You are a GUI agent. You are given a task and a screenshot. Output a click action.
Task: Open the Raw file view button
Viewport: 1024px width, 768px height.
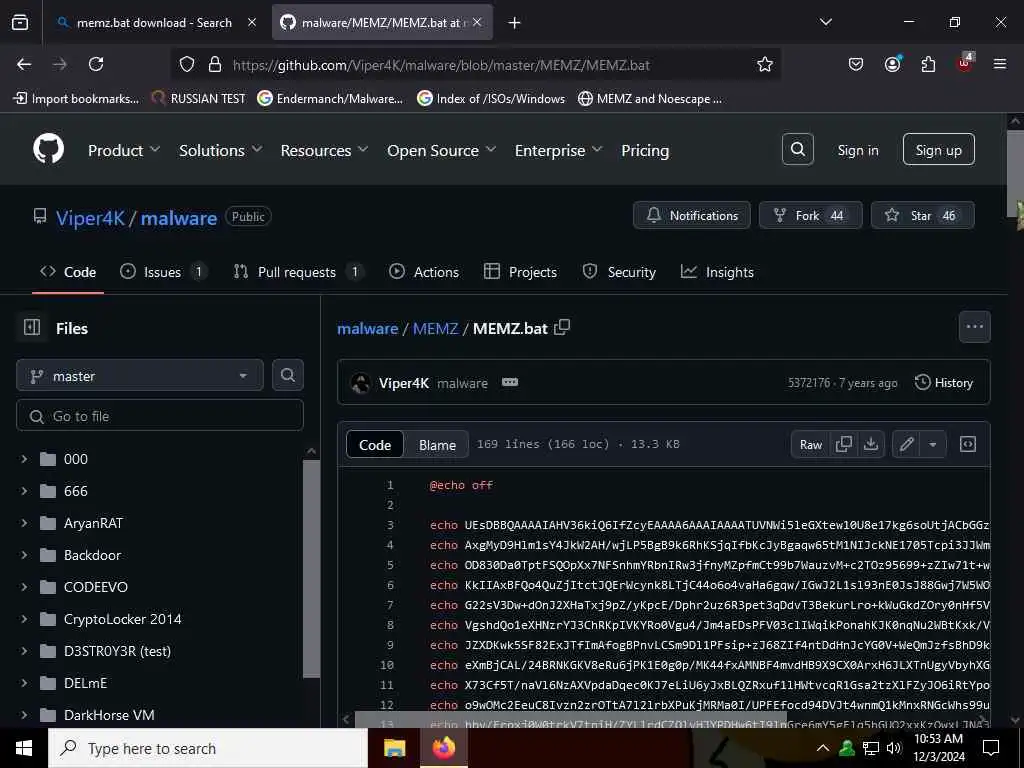click(x=810, y=445)
